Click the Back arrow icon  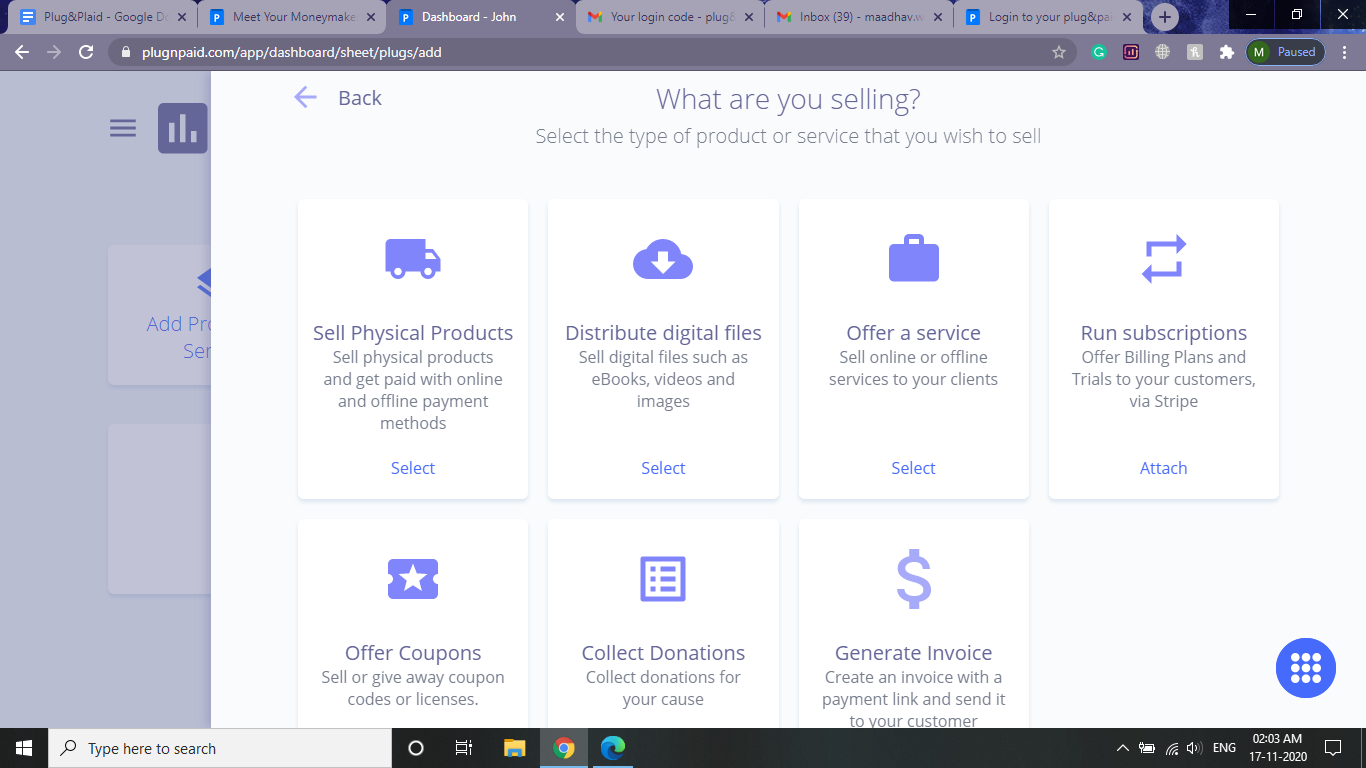point(305,97)
